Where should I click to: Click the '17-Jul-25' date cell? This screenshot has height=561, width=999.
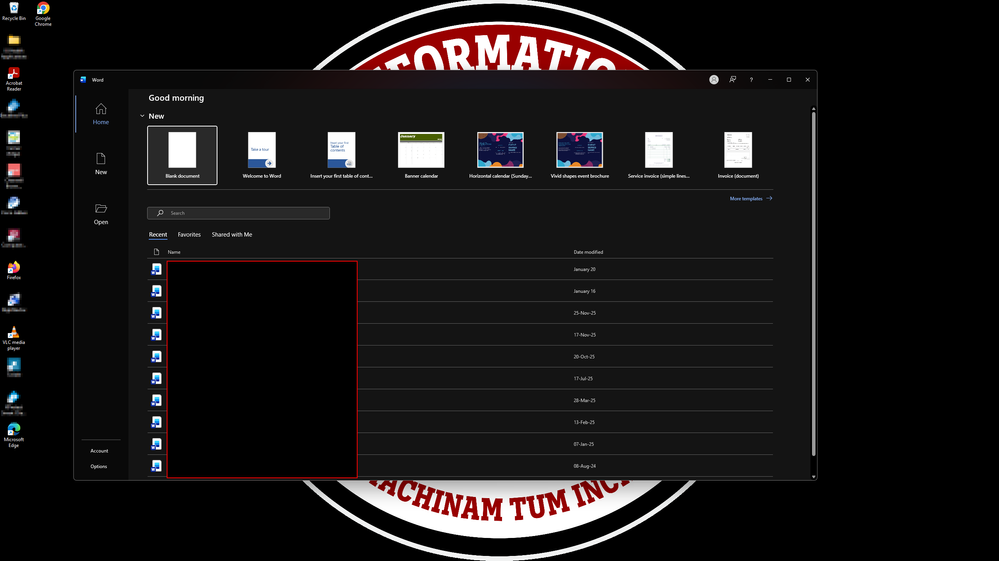tap(583, 378)
